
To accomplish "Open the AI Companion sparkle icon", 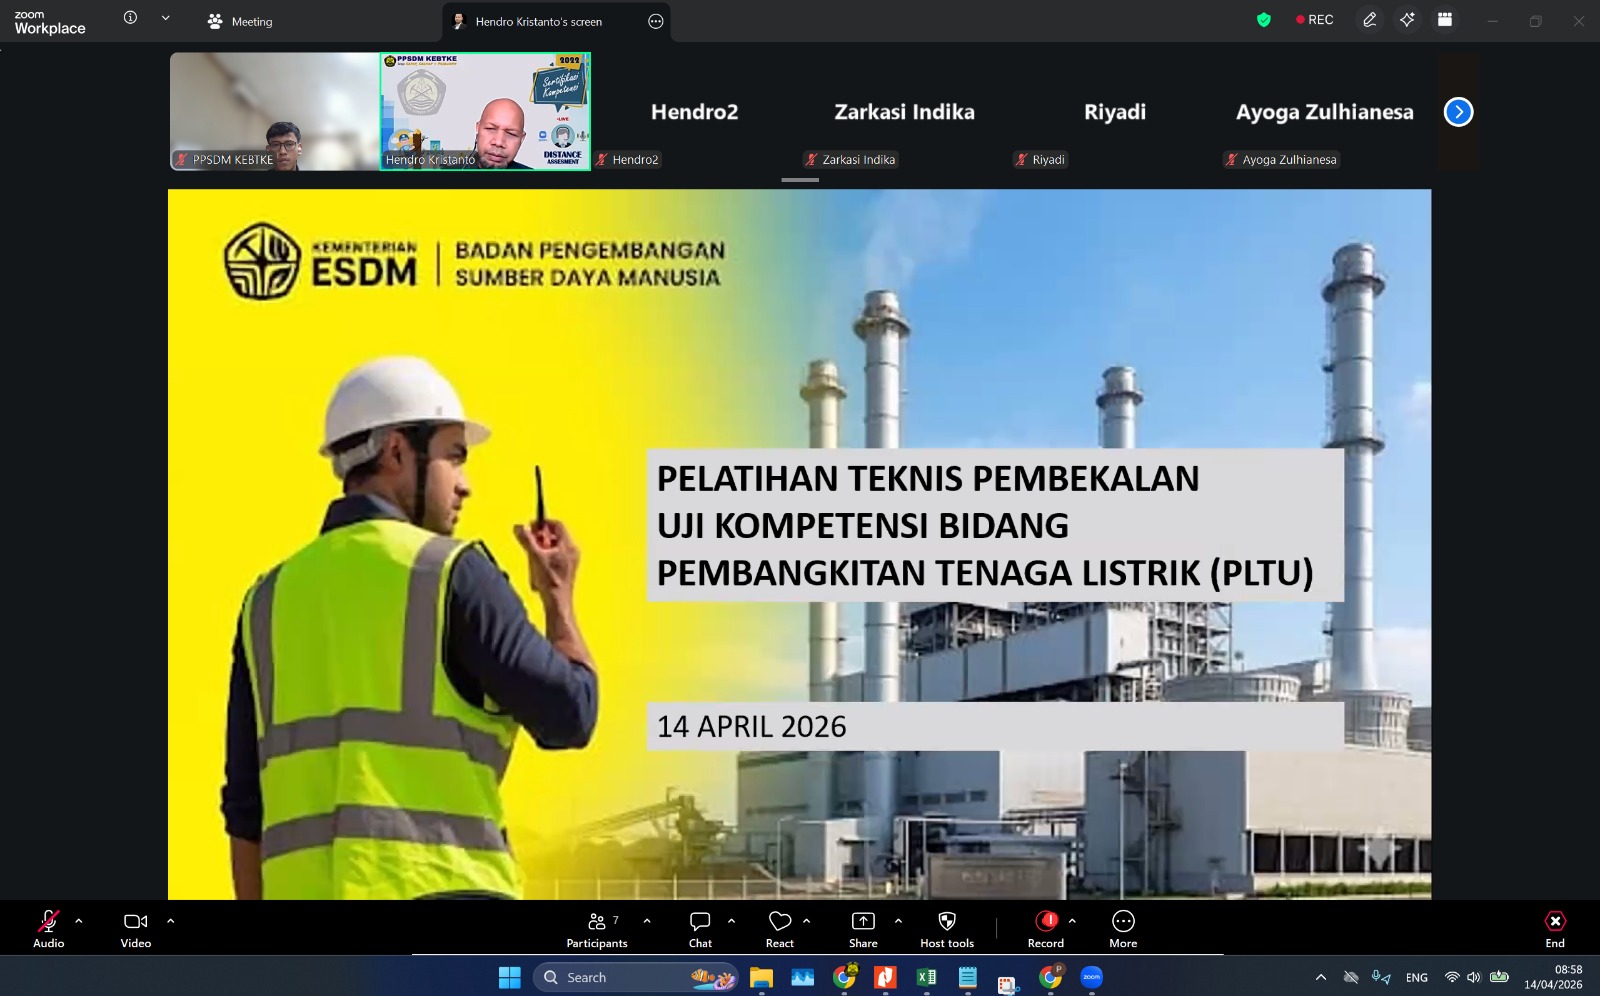I will click(1407, 20).
